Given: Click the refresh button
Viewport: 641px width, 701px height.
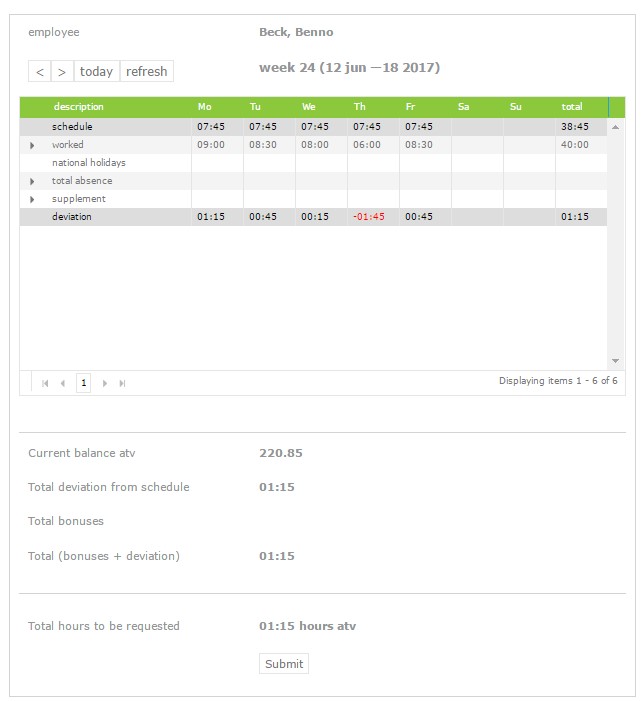Looking at the screenshot, I should [x=147, y=71].
